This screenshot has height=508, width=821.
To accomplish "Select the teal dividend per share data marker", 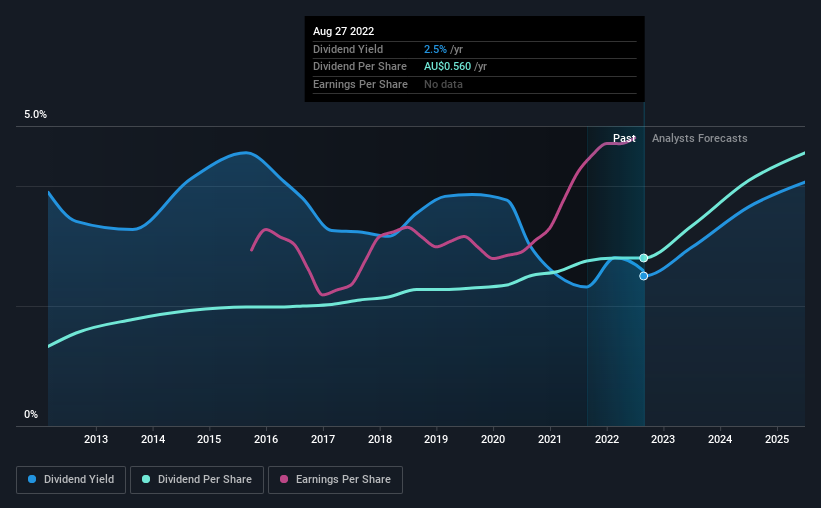I will 644,258.
